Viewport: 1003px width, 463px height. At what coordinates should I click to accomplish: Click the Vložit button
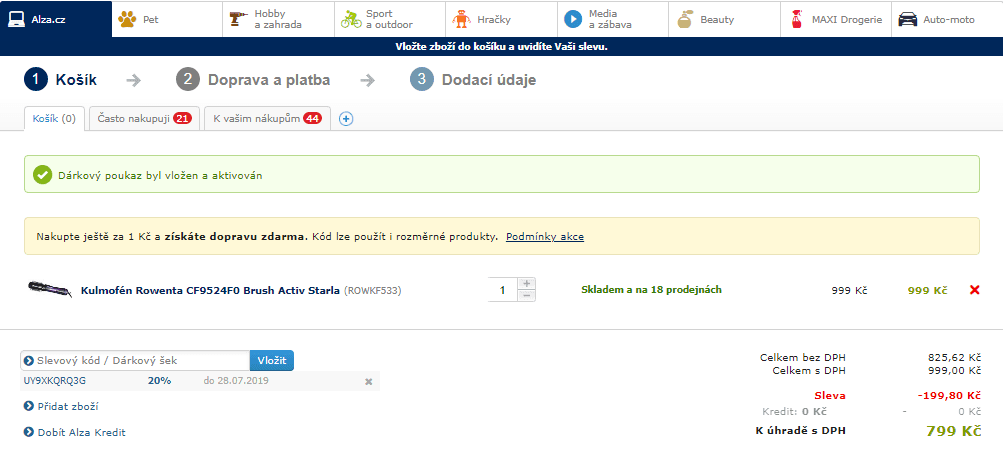pyautogui.click(x=272, y=361)
